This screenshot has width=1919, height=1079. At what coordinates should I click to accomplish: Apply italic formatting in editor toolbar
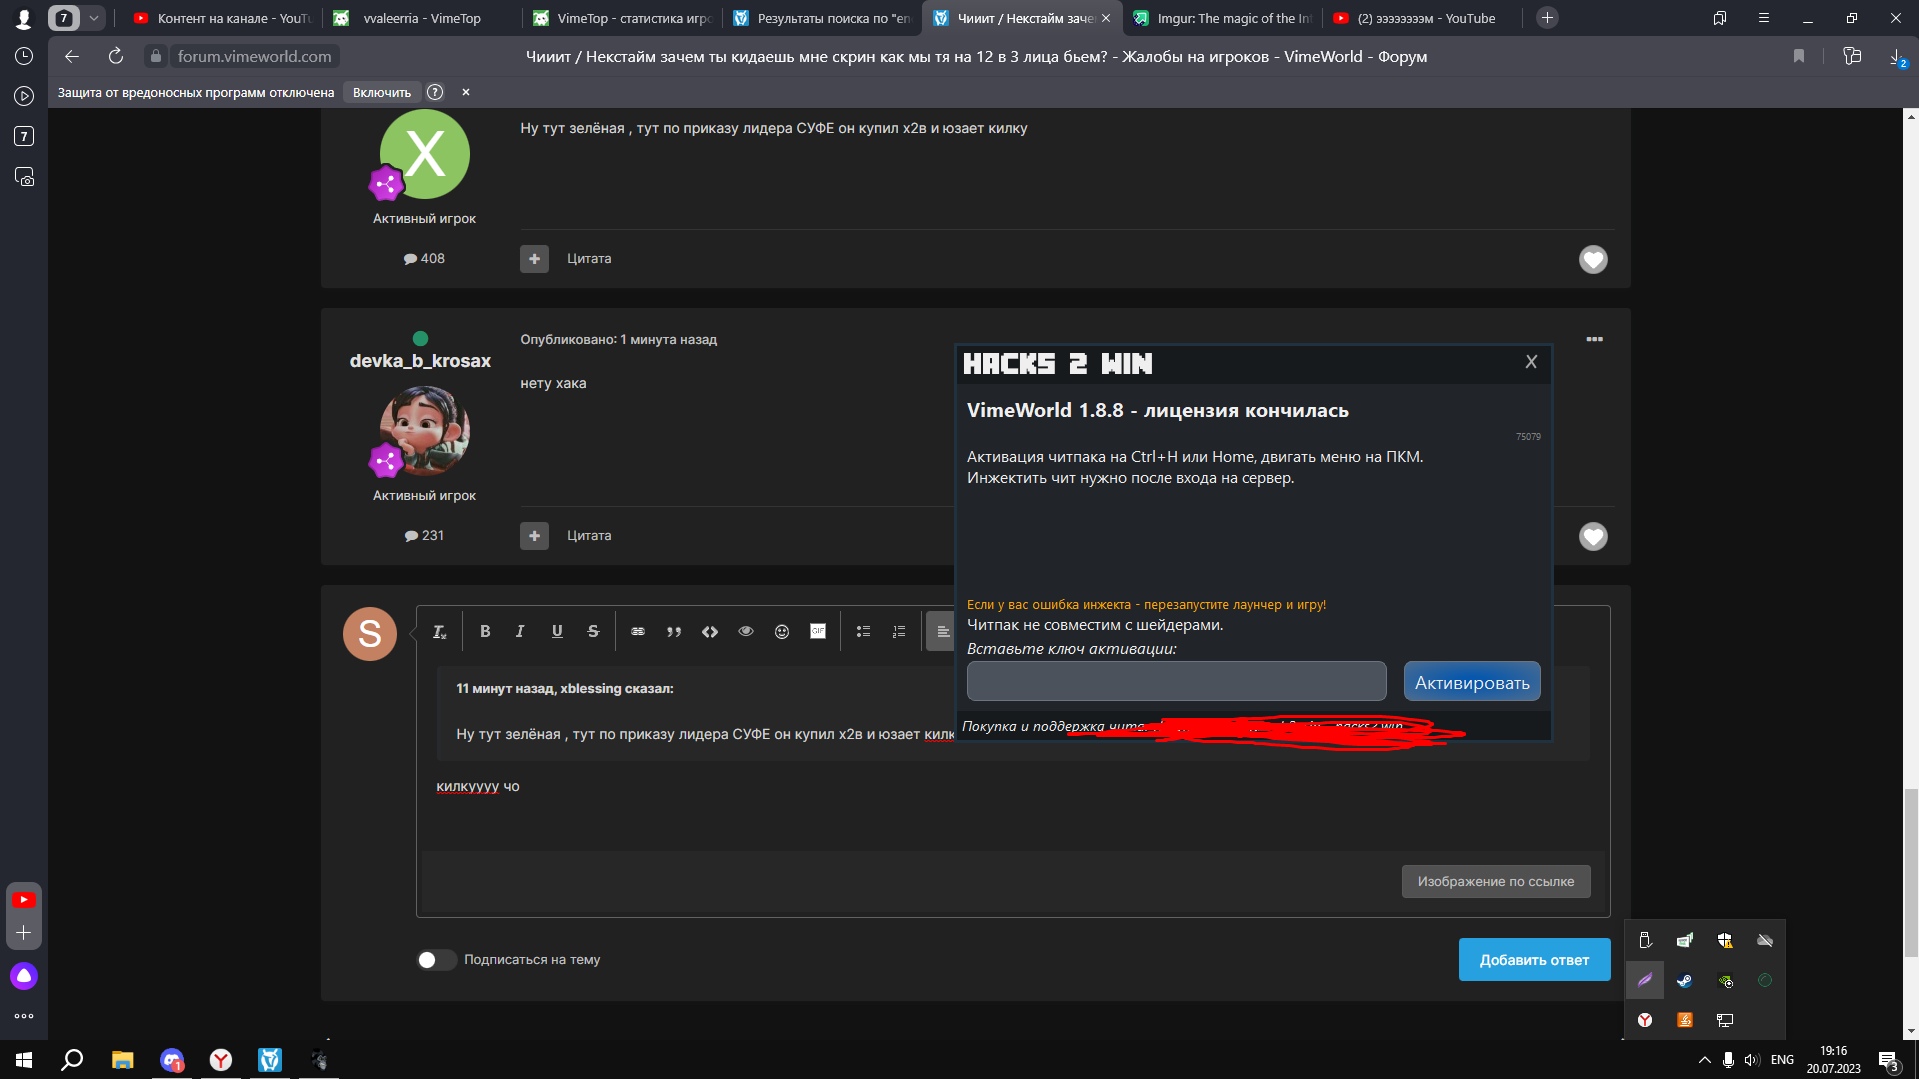point(520,631)
